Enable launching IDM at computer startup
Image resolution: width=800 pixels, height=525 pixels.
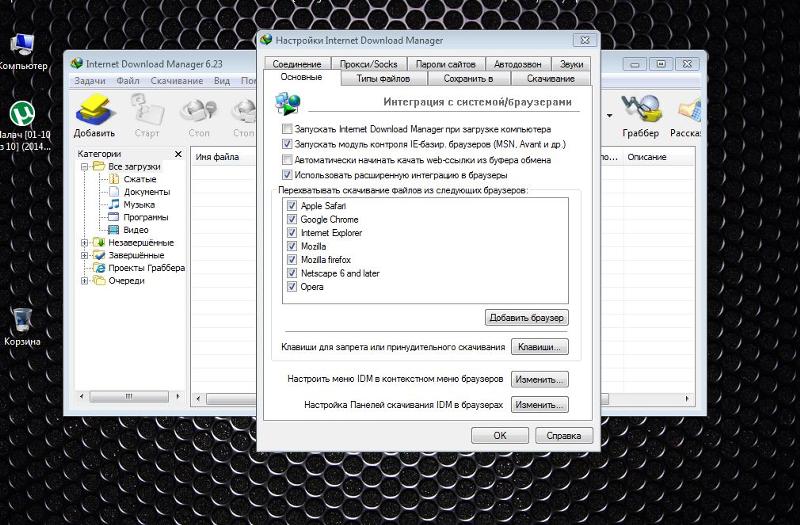point(287,129)
